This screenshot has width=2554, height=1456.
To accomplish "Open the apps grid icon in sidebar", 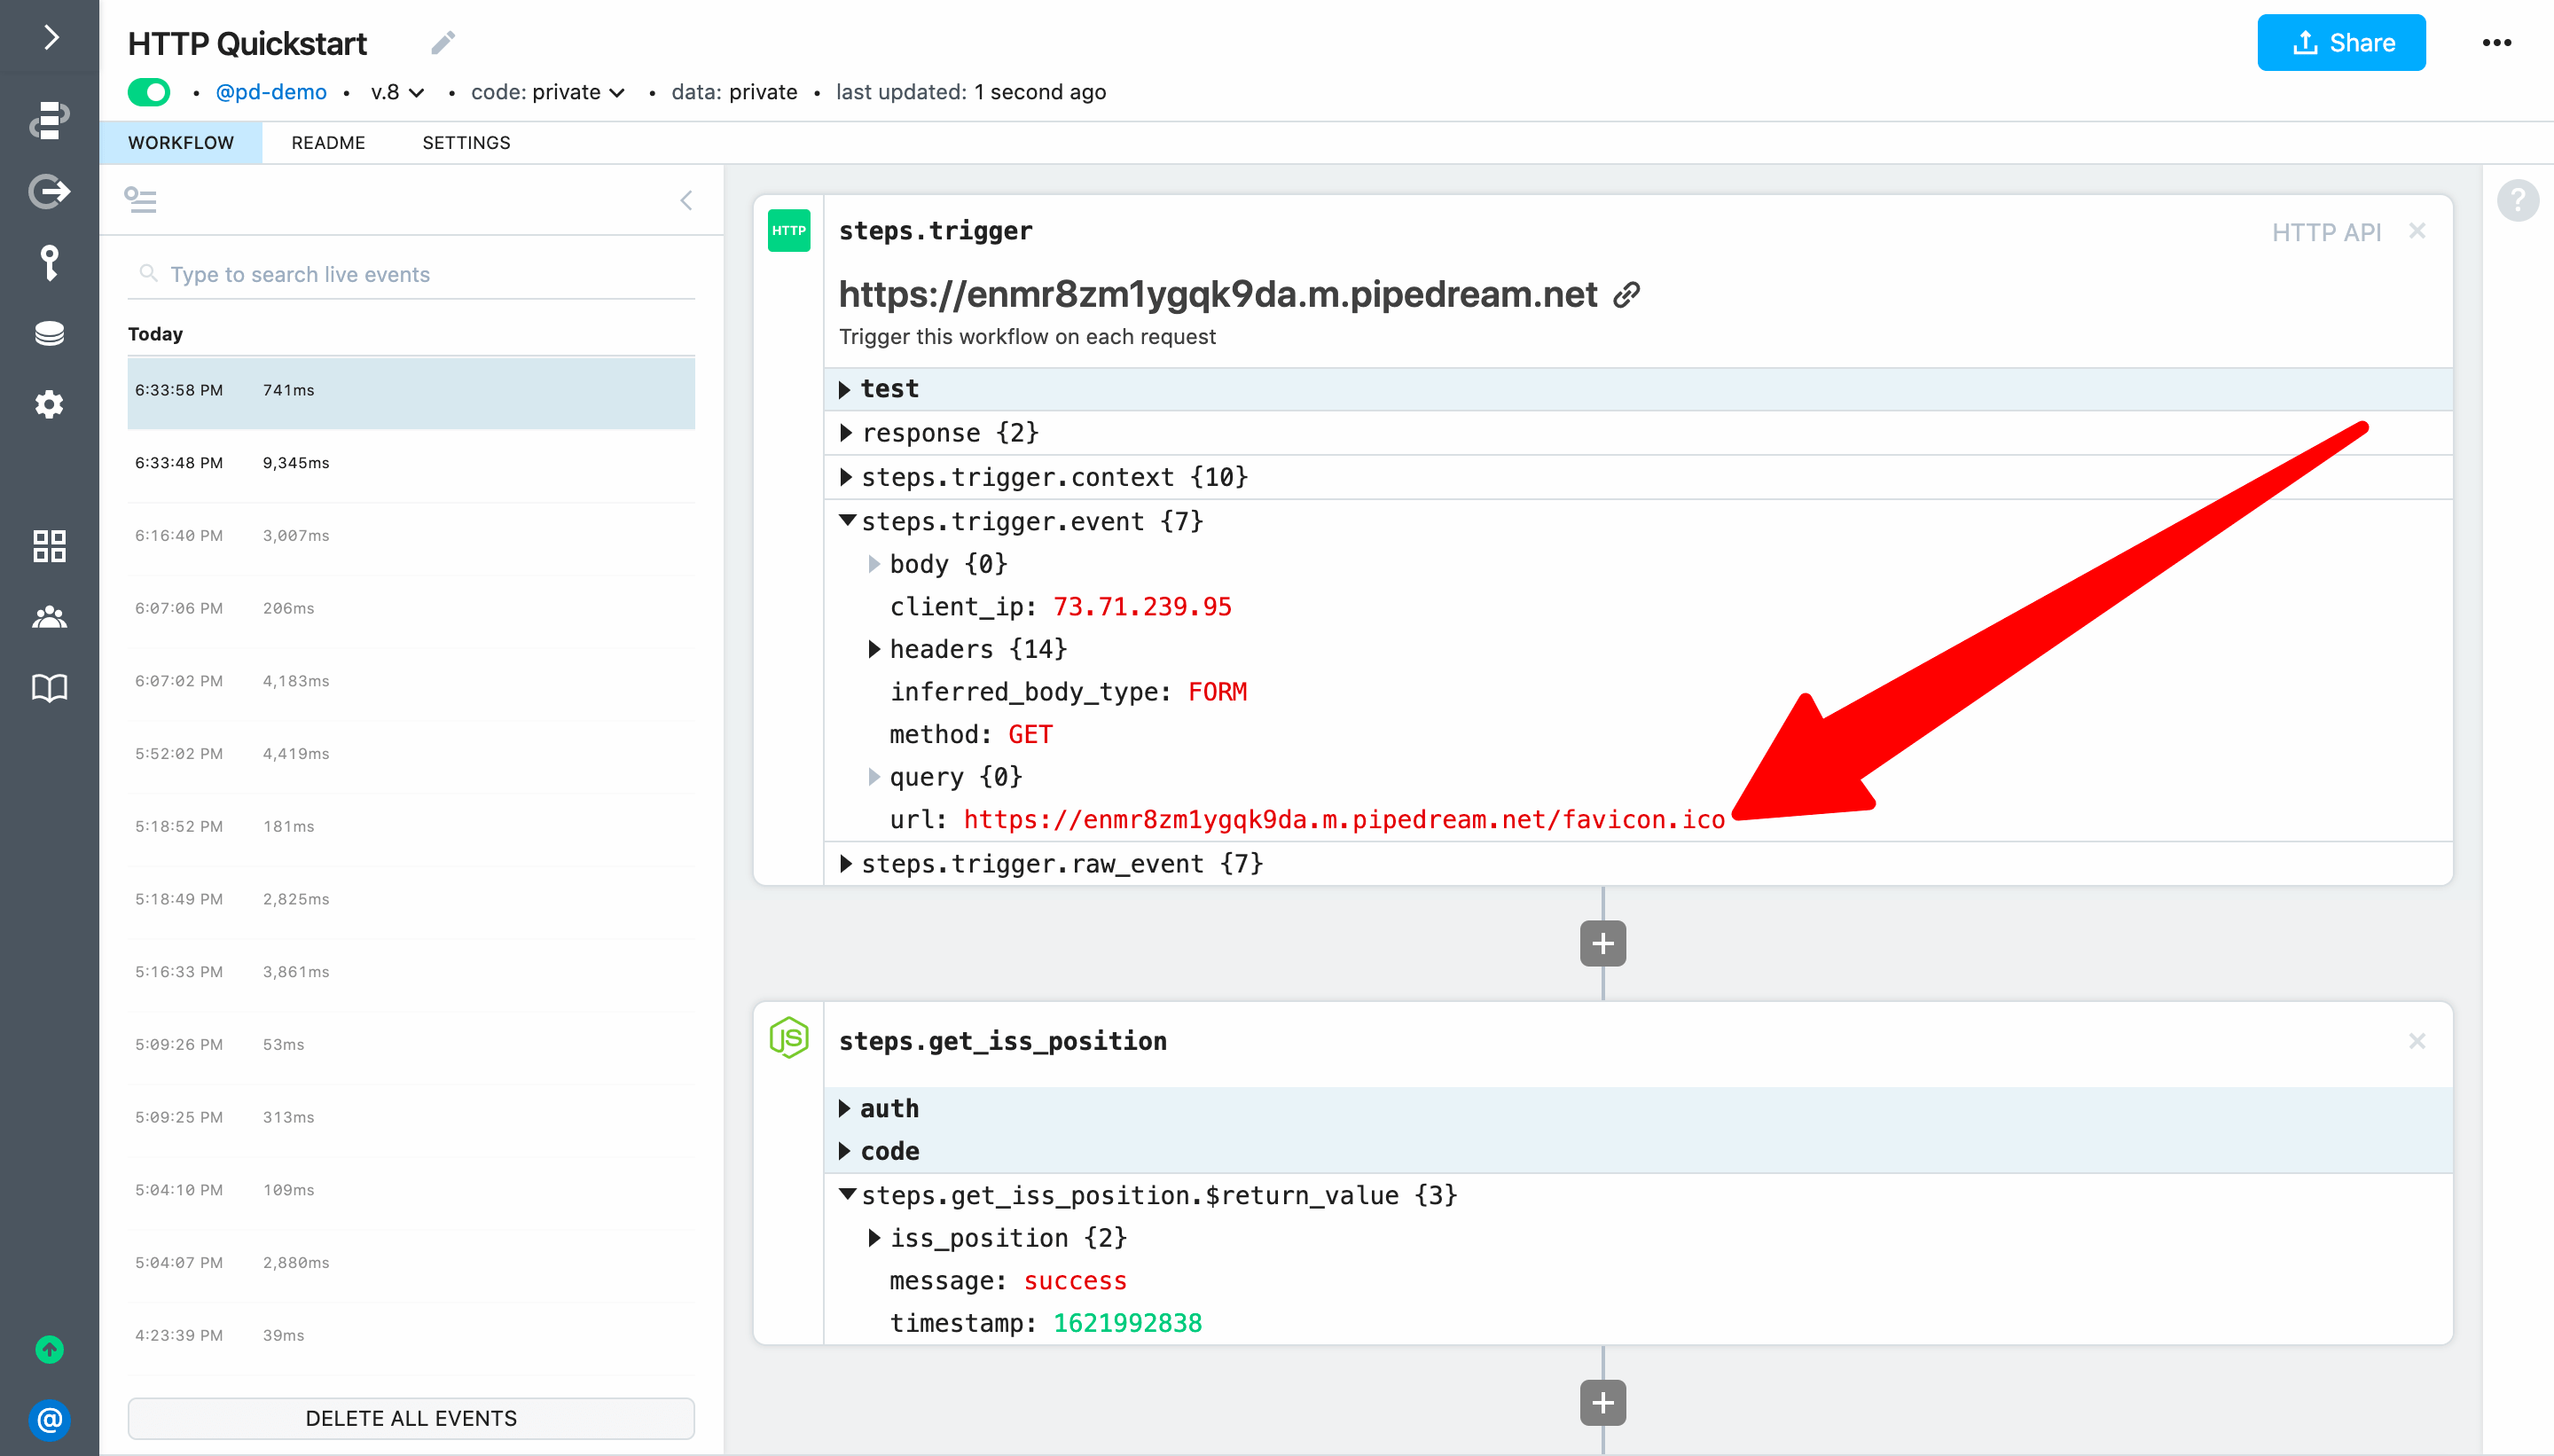I will pos(49,546).
